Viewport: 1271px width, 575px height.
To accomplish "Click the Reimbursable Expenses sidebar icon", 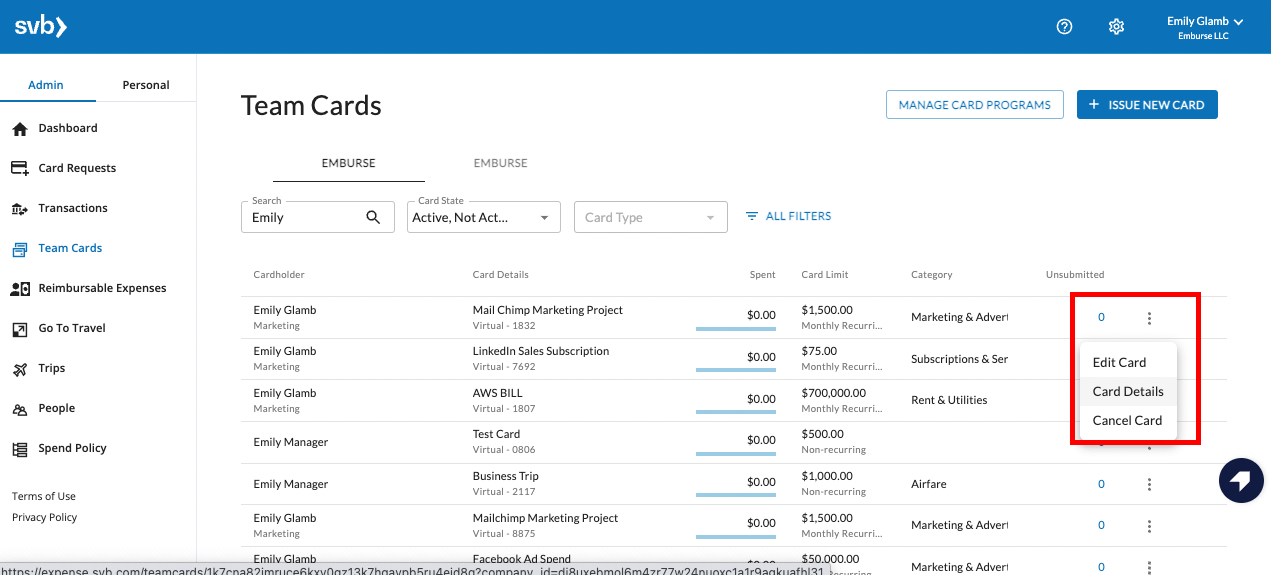I will [x=20, y=289].
